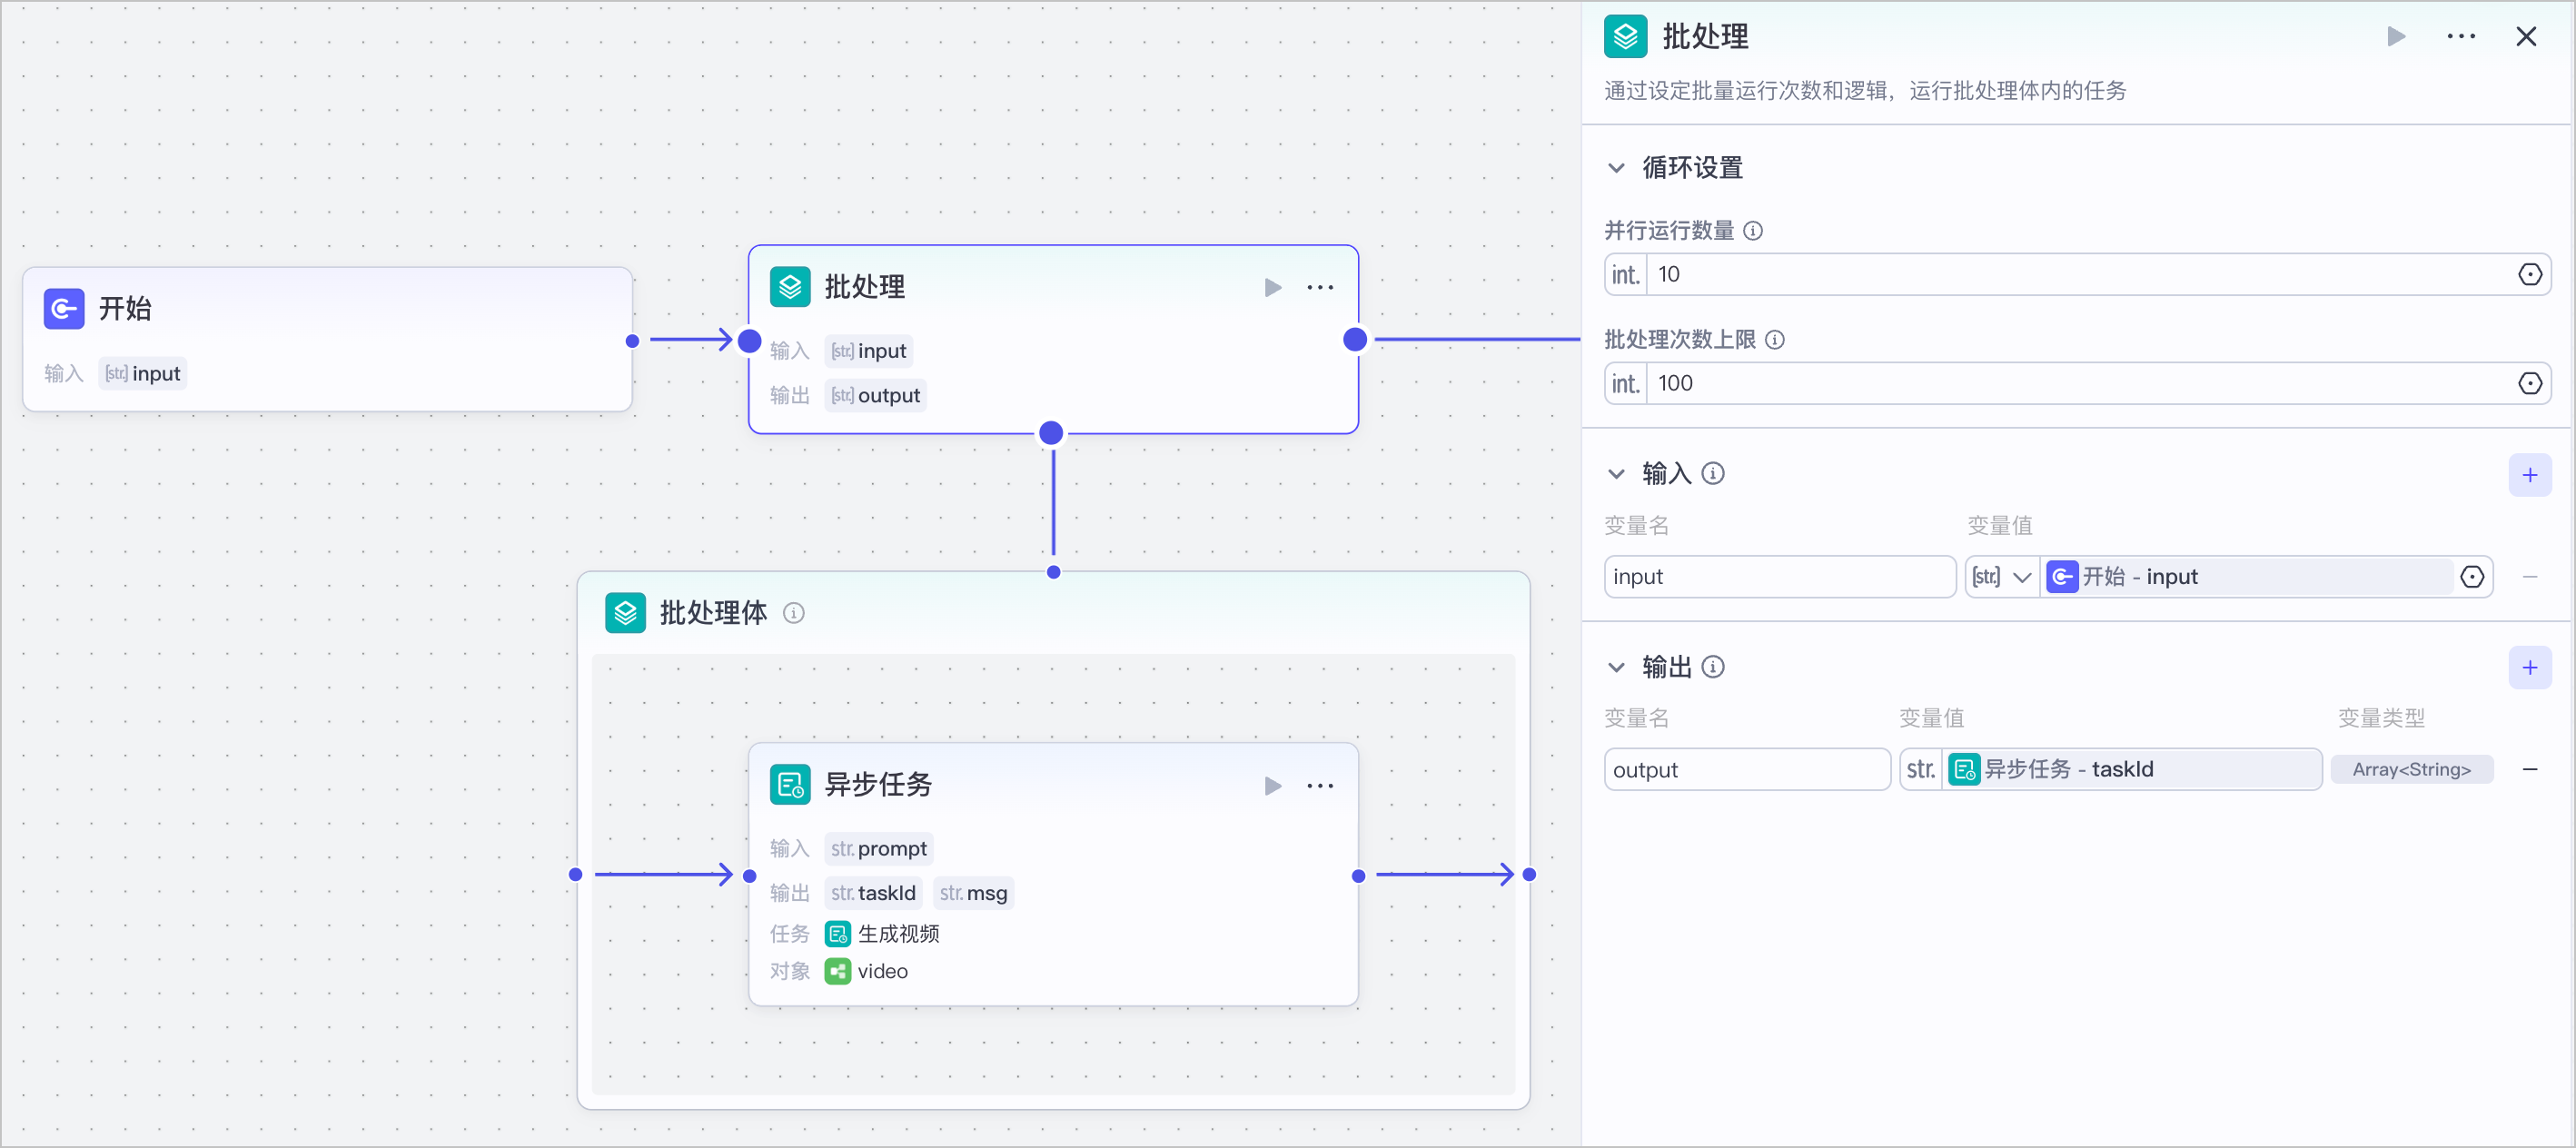This screenshot has height=1148, width=2576.
Task: Click the msg tag in 异步任务 node
Action: (x=973, y=893)
